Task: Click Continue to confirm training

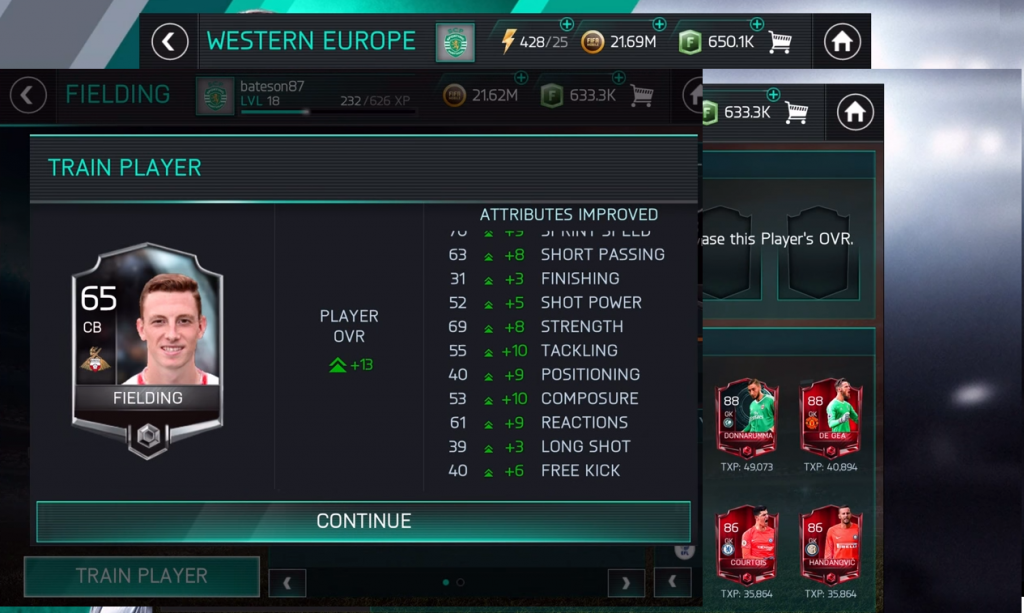Action: pos(363,521)
